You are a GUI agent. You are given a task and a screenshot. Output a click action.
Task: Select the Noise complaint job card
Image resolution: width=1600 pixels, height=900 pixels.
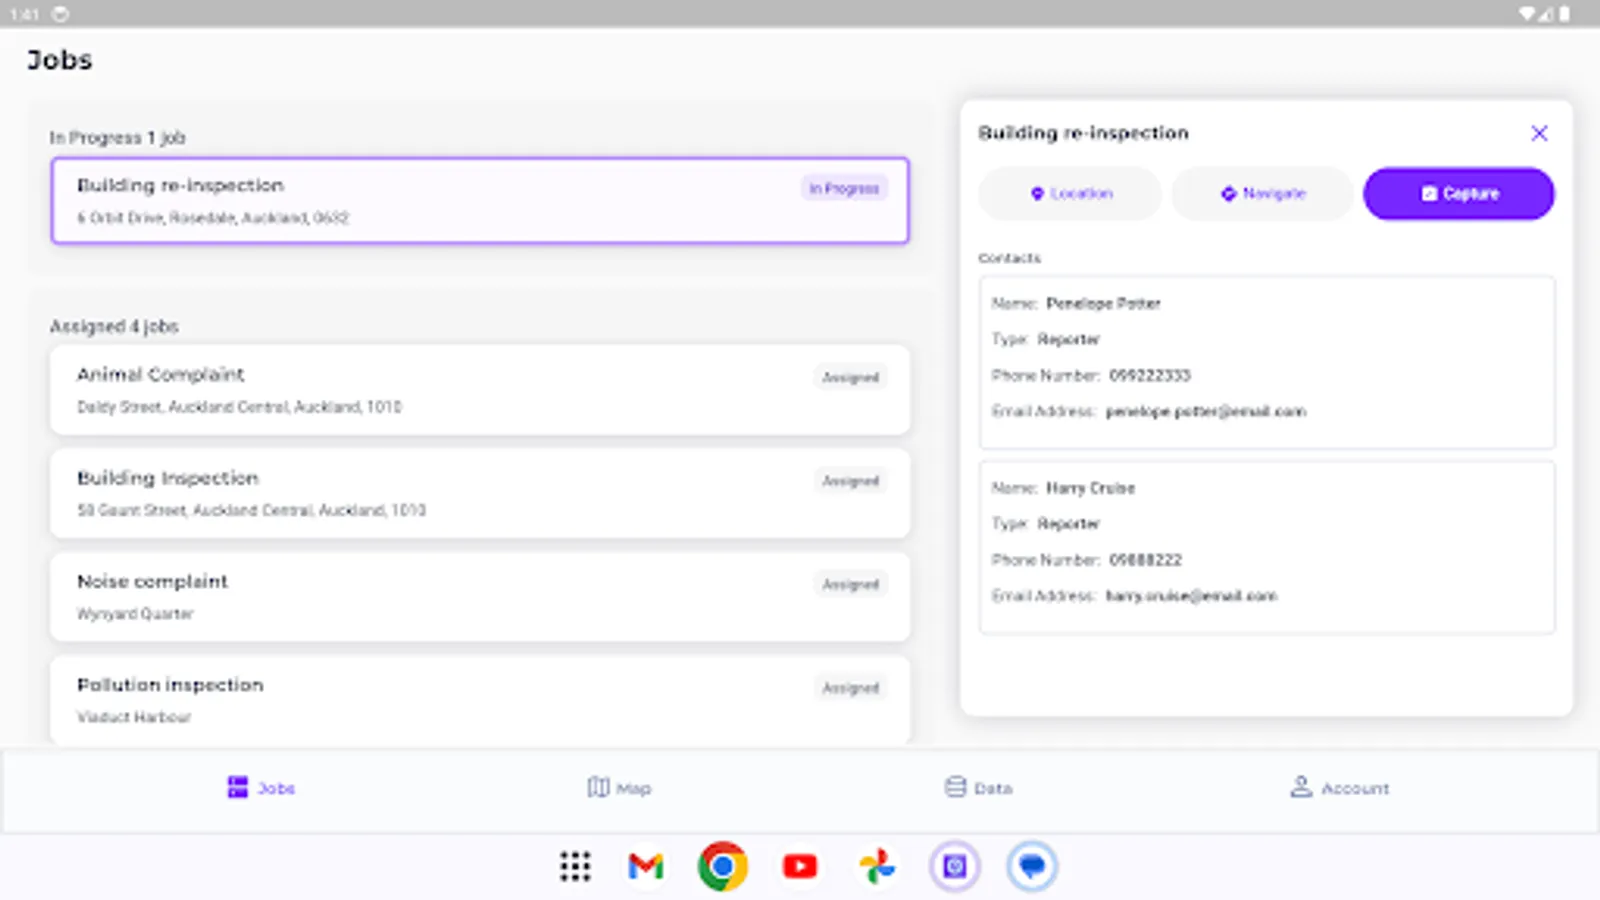pyautogui.click(x=480, y=596)
